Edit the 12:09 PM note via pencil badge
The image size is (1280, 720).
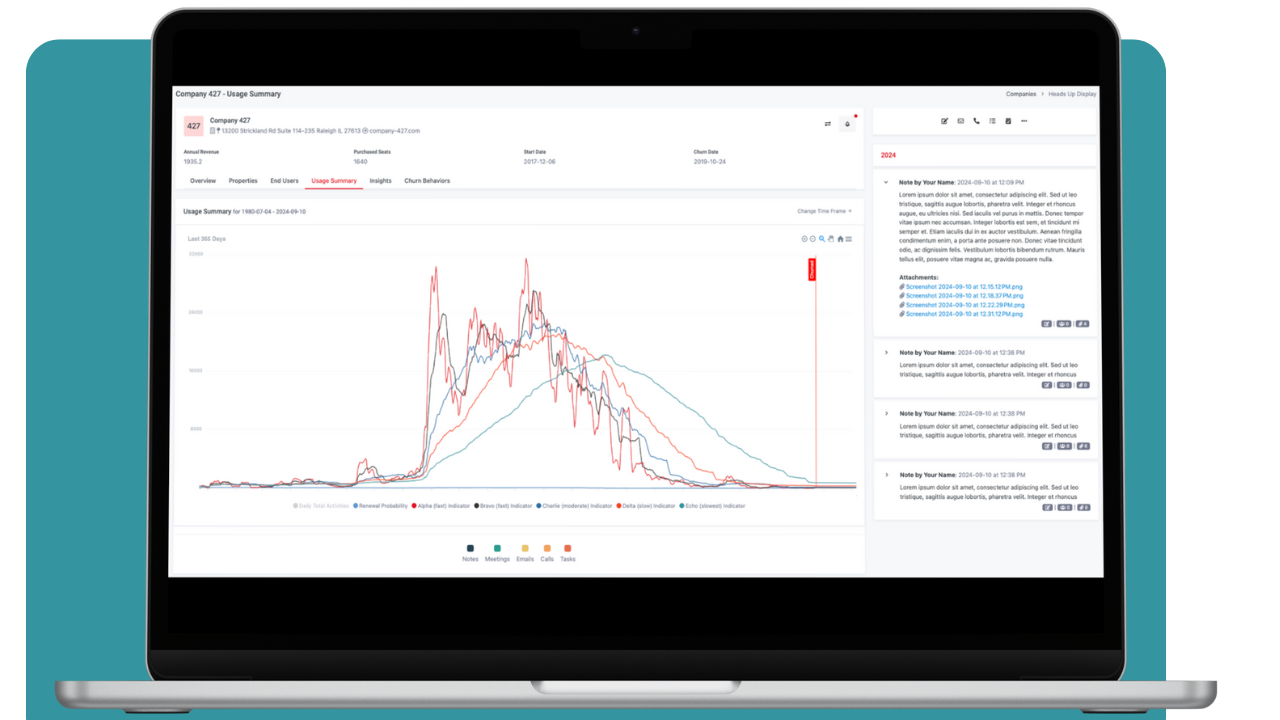(1046, 324)
